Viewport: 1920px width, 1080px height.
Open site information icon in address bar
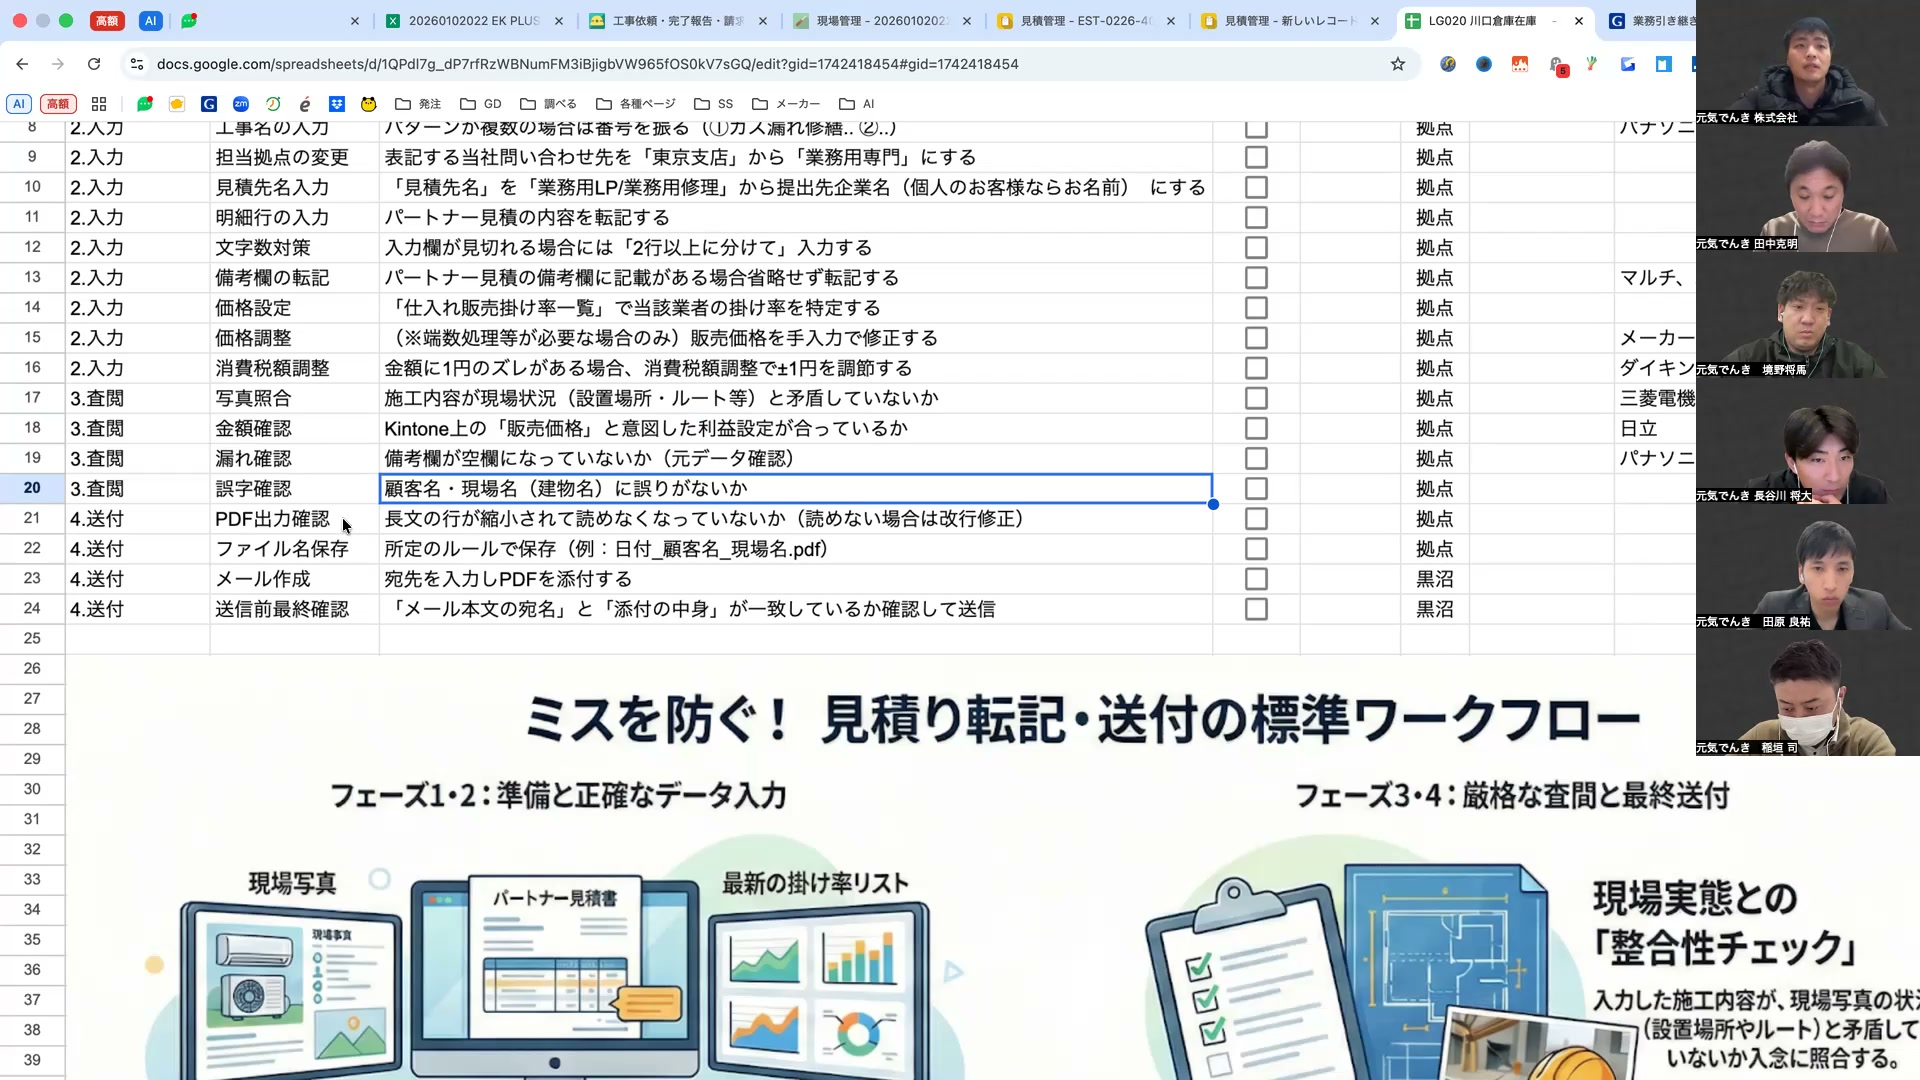pos(137,64)
